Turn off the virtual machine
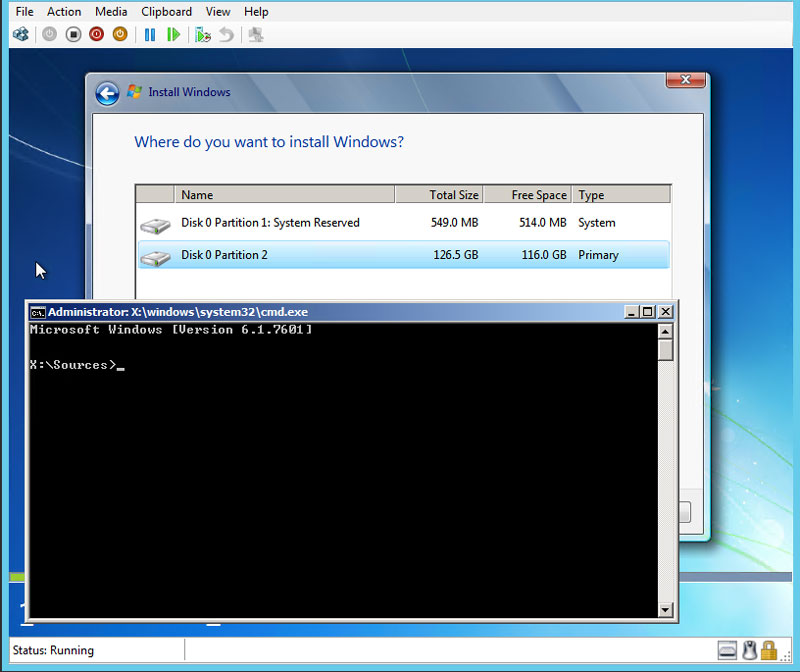Screen dimensions: 800x672 click(72, 33)
